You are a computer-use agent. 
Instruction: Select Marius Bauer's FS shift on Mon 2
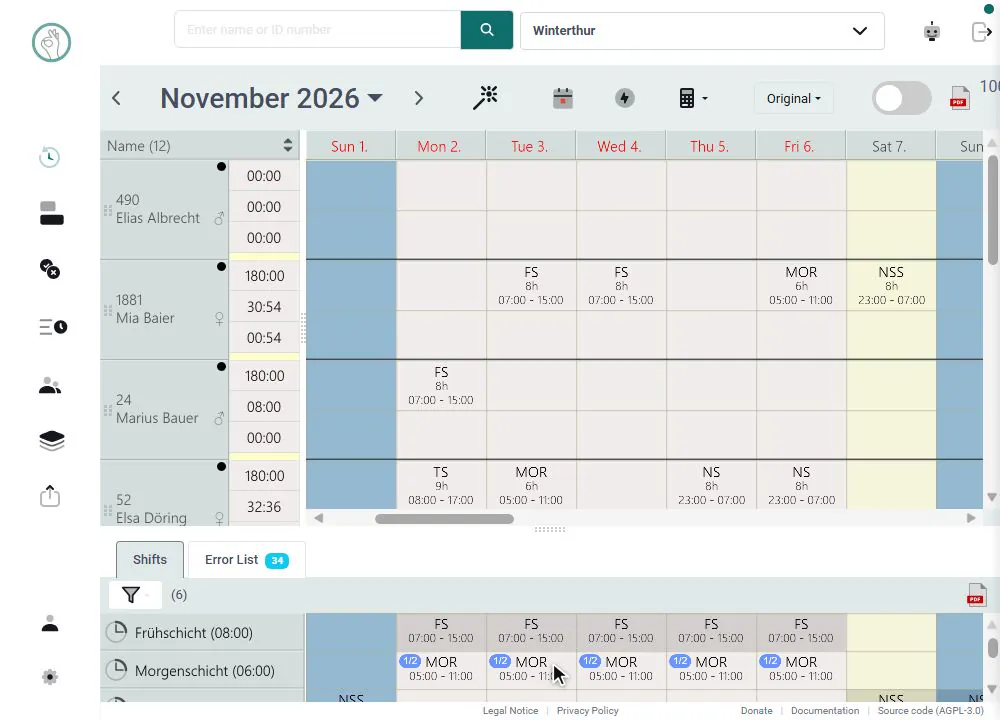pos(441,386)
